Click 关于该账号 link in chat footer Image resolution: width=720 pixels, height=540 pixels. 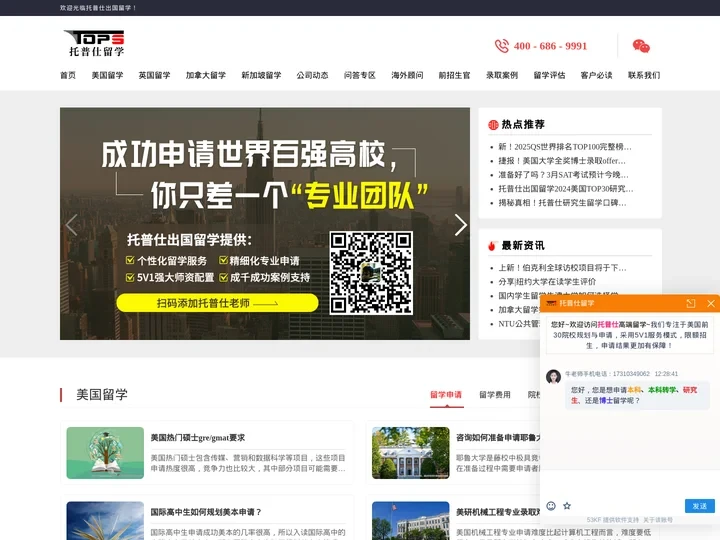(658, 520)
